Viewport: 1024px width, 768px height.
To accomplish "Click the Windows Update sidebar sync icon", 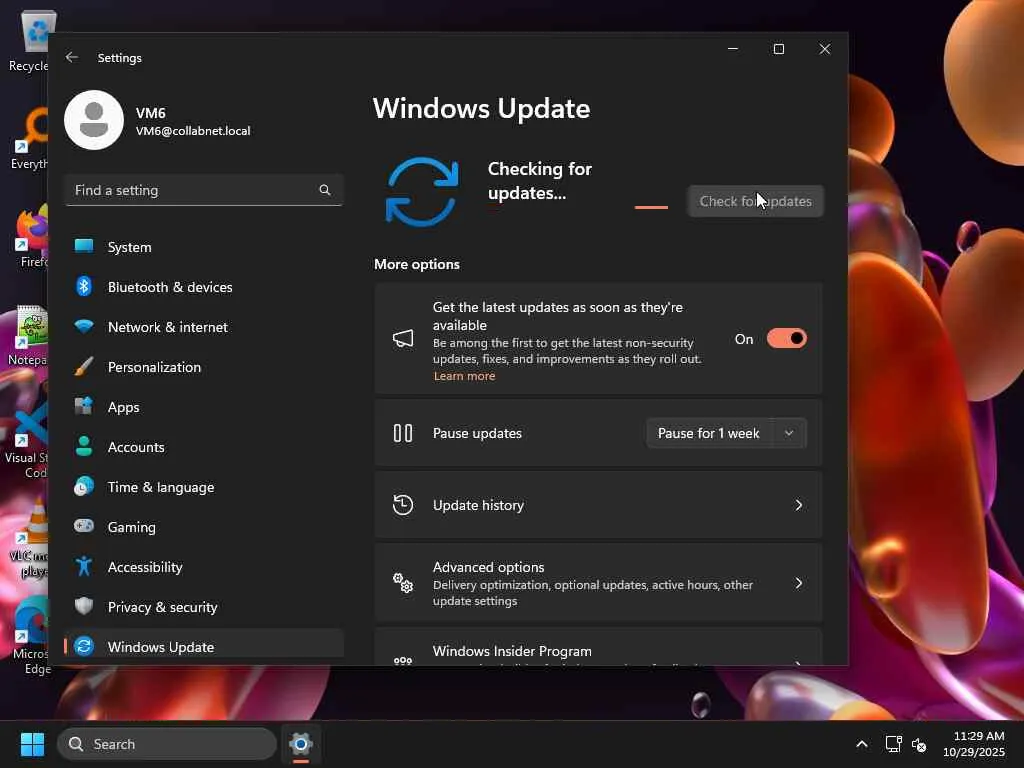I will 84,647.
